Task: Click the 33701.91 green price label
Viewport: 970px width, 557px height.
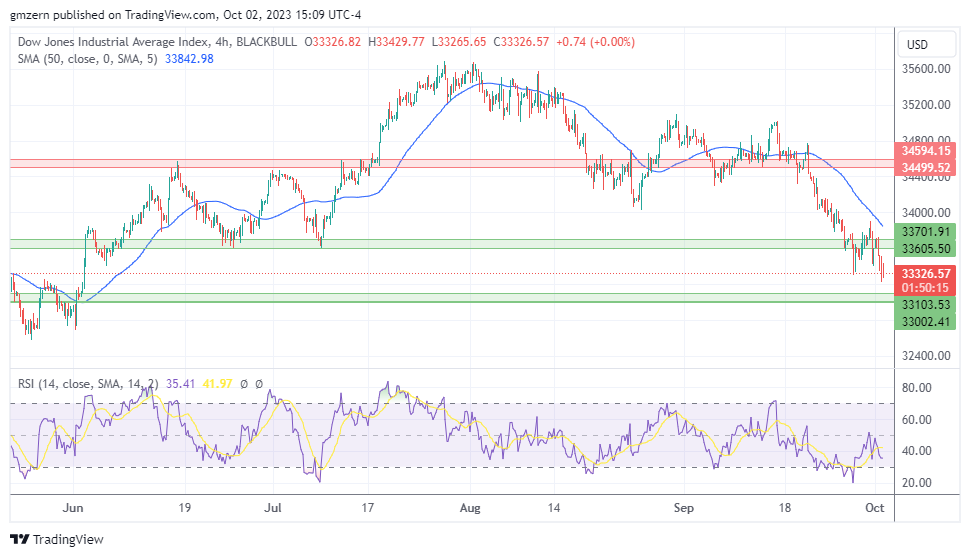Action: click(x=925, y=231)
